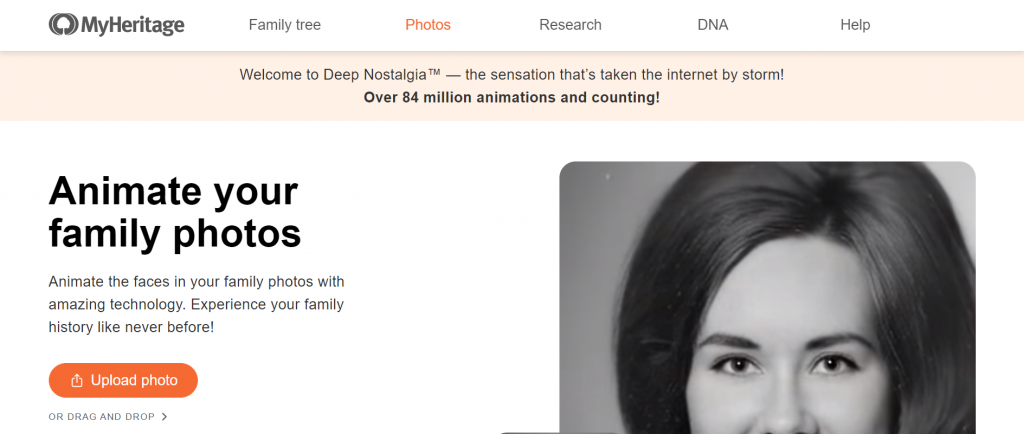Open the Family tree menu
Viewport: 1024px width, 434px height.
(285, 25)
